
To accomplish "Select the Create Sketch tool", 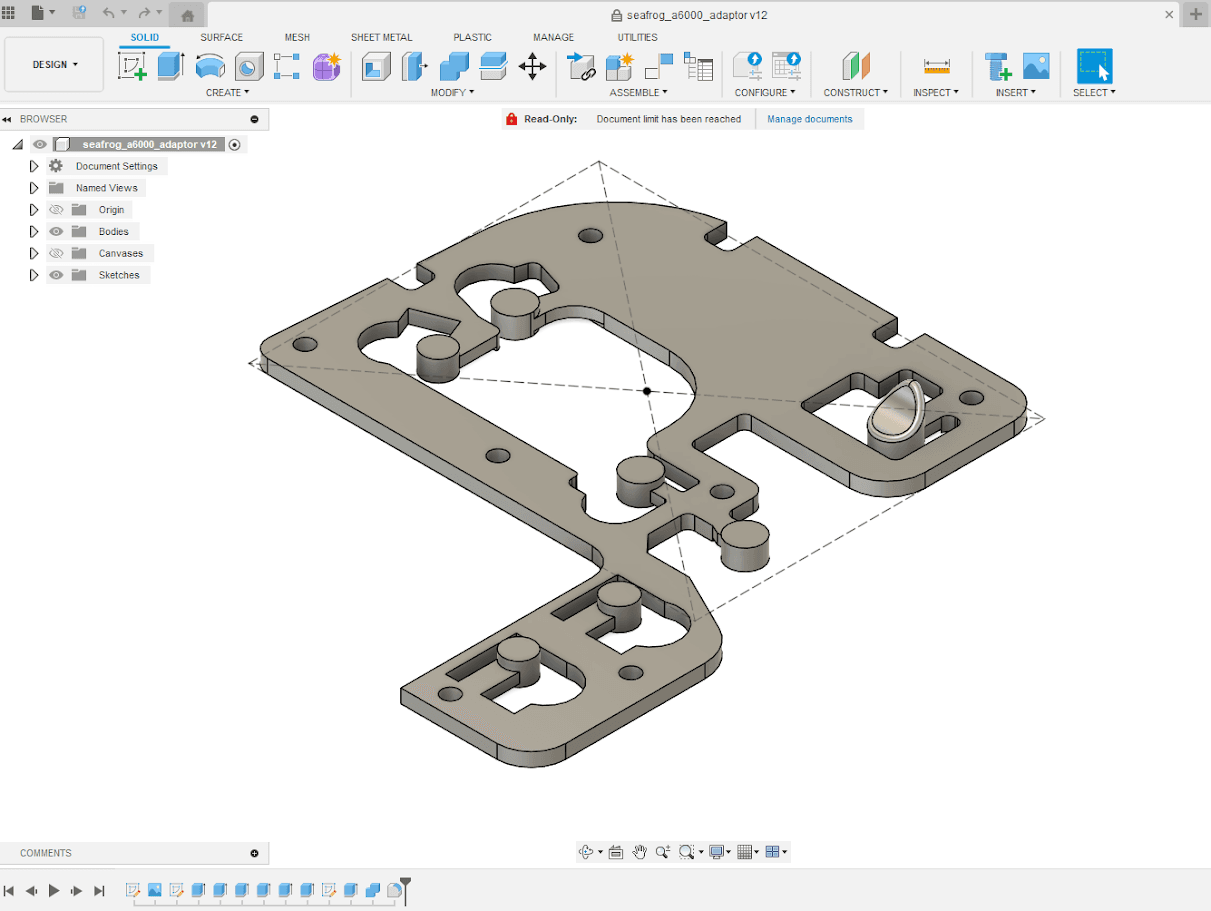I will click(132, 67).
